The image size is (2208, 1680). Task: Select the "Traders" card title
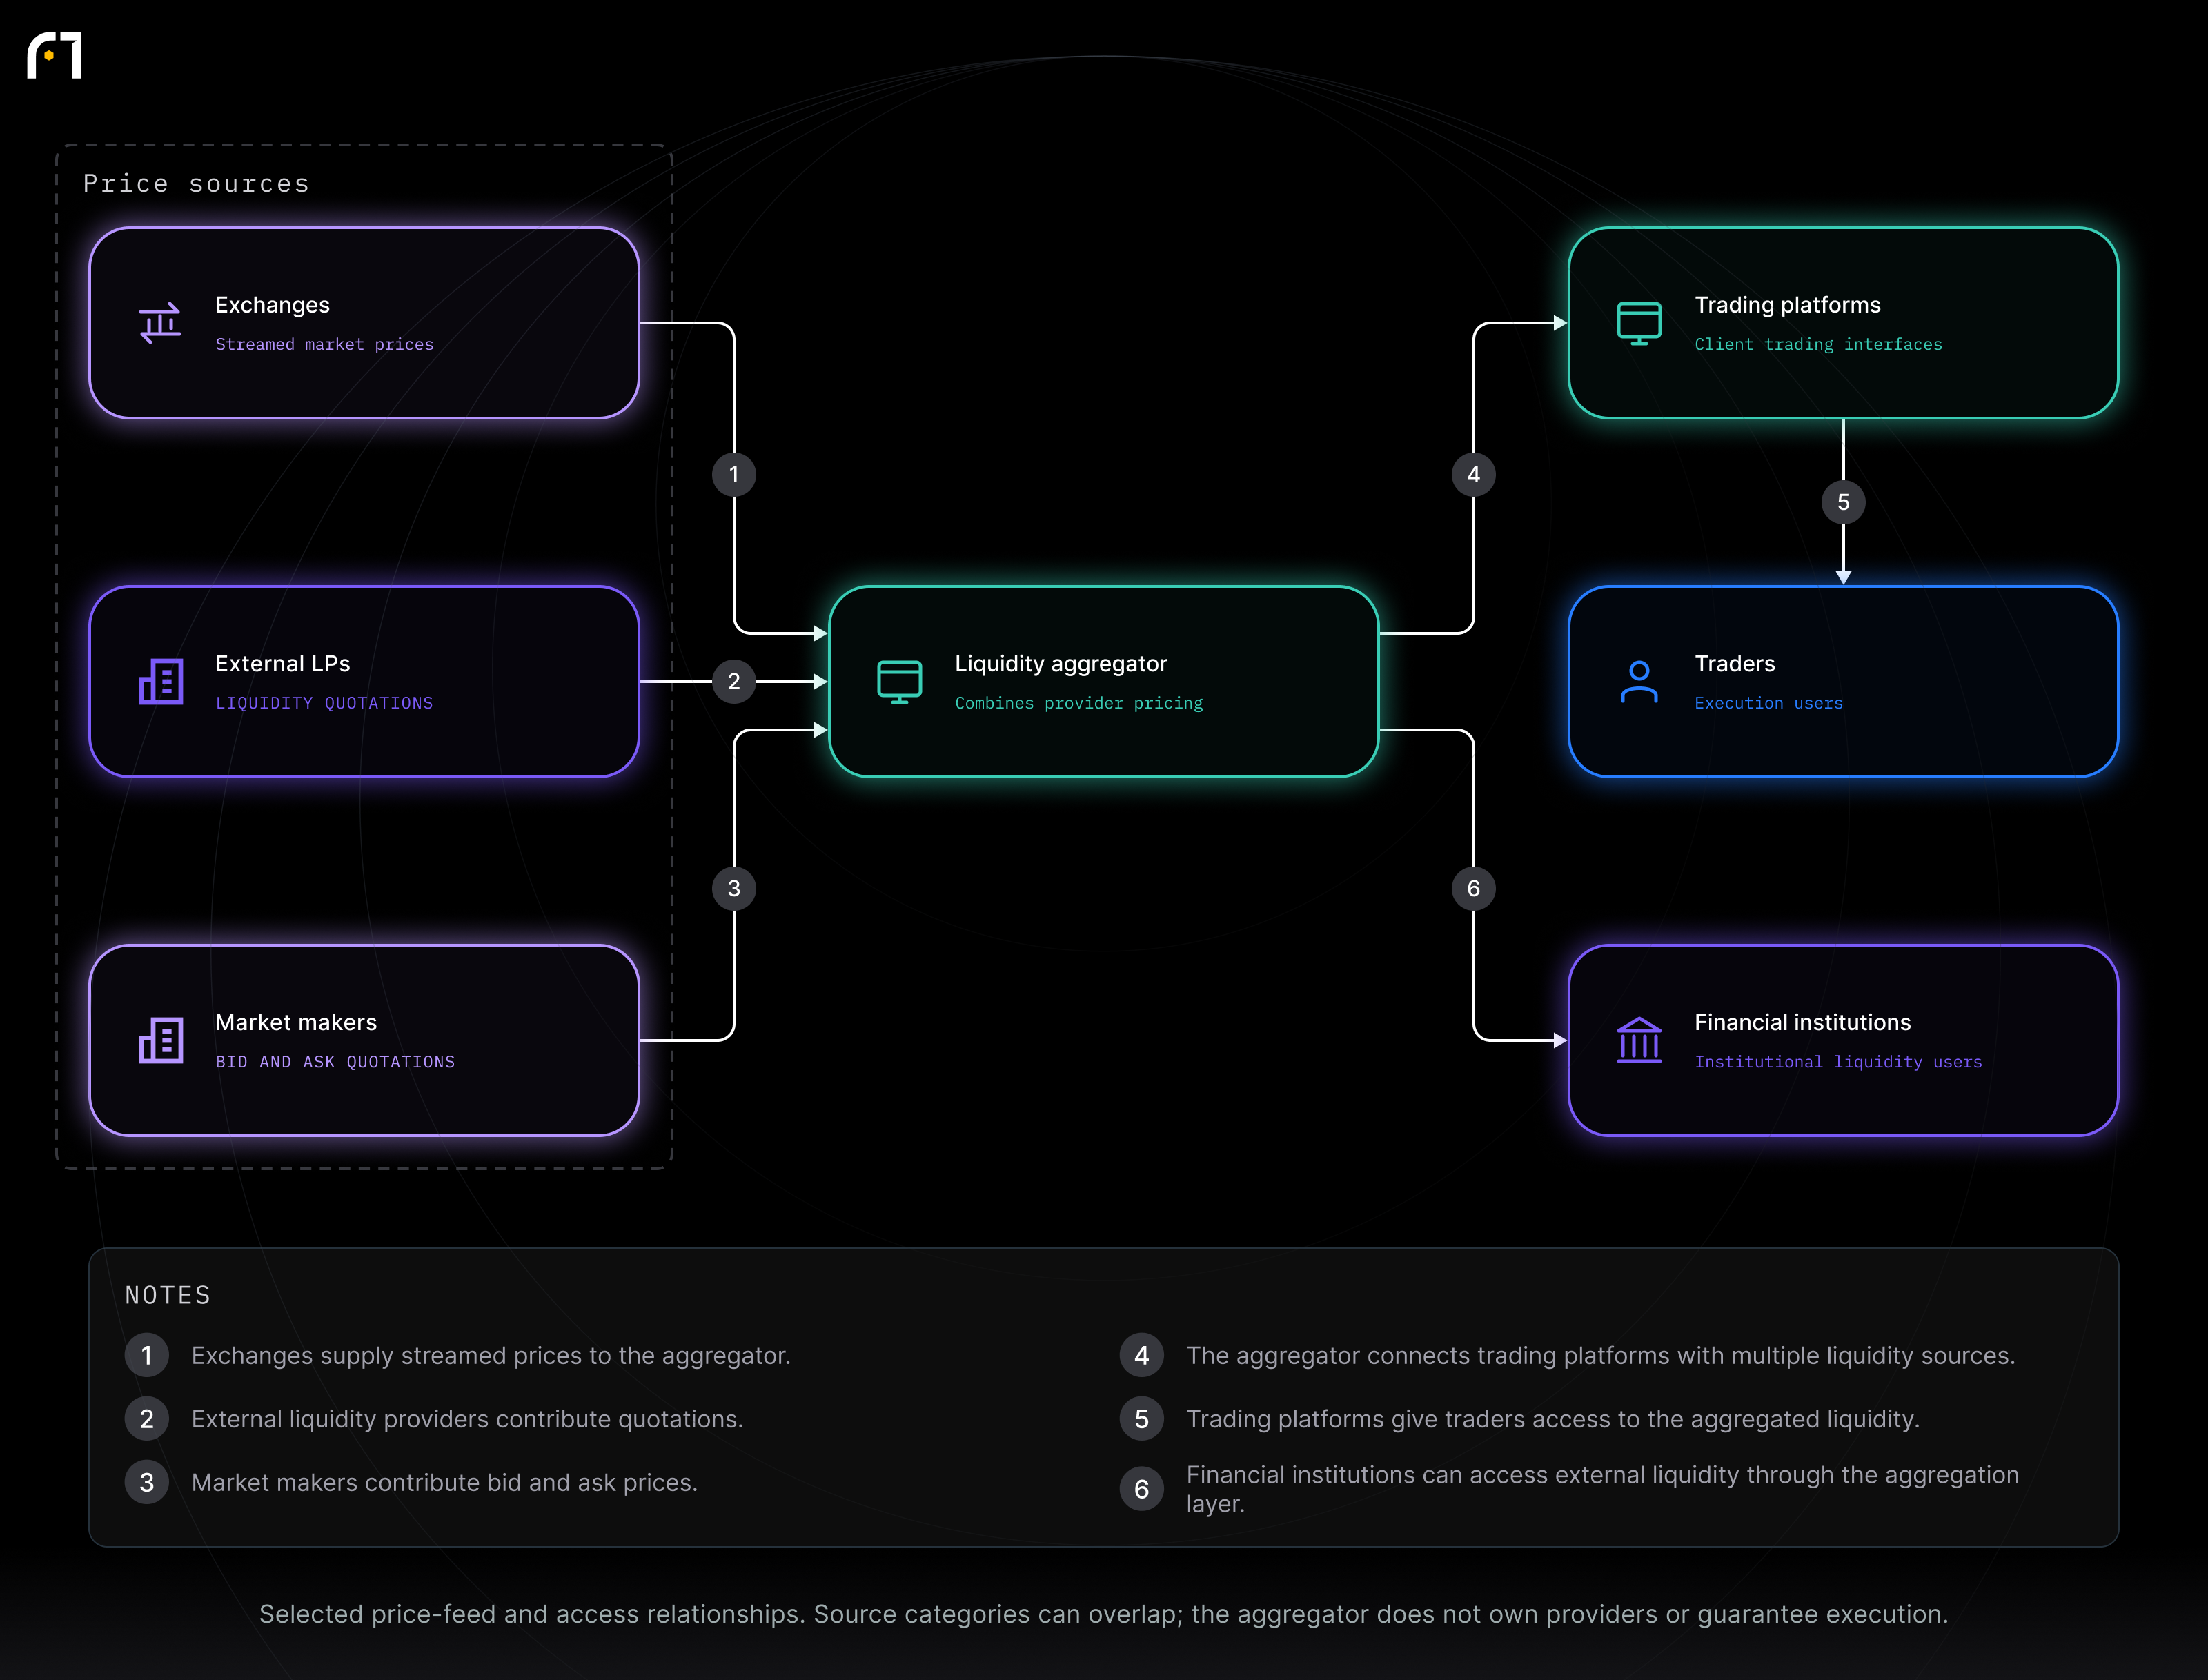1734,664
